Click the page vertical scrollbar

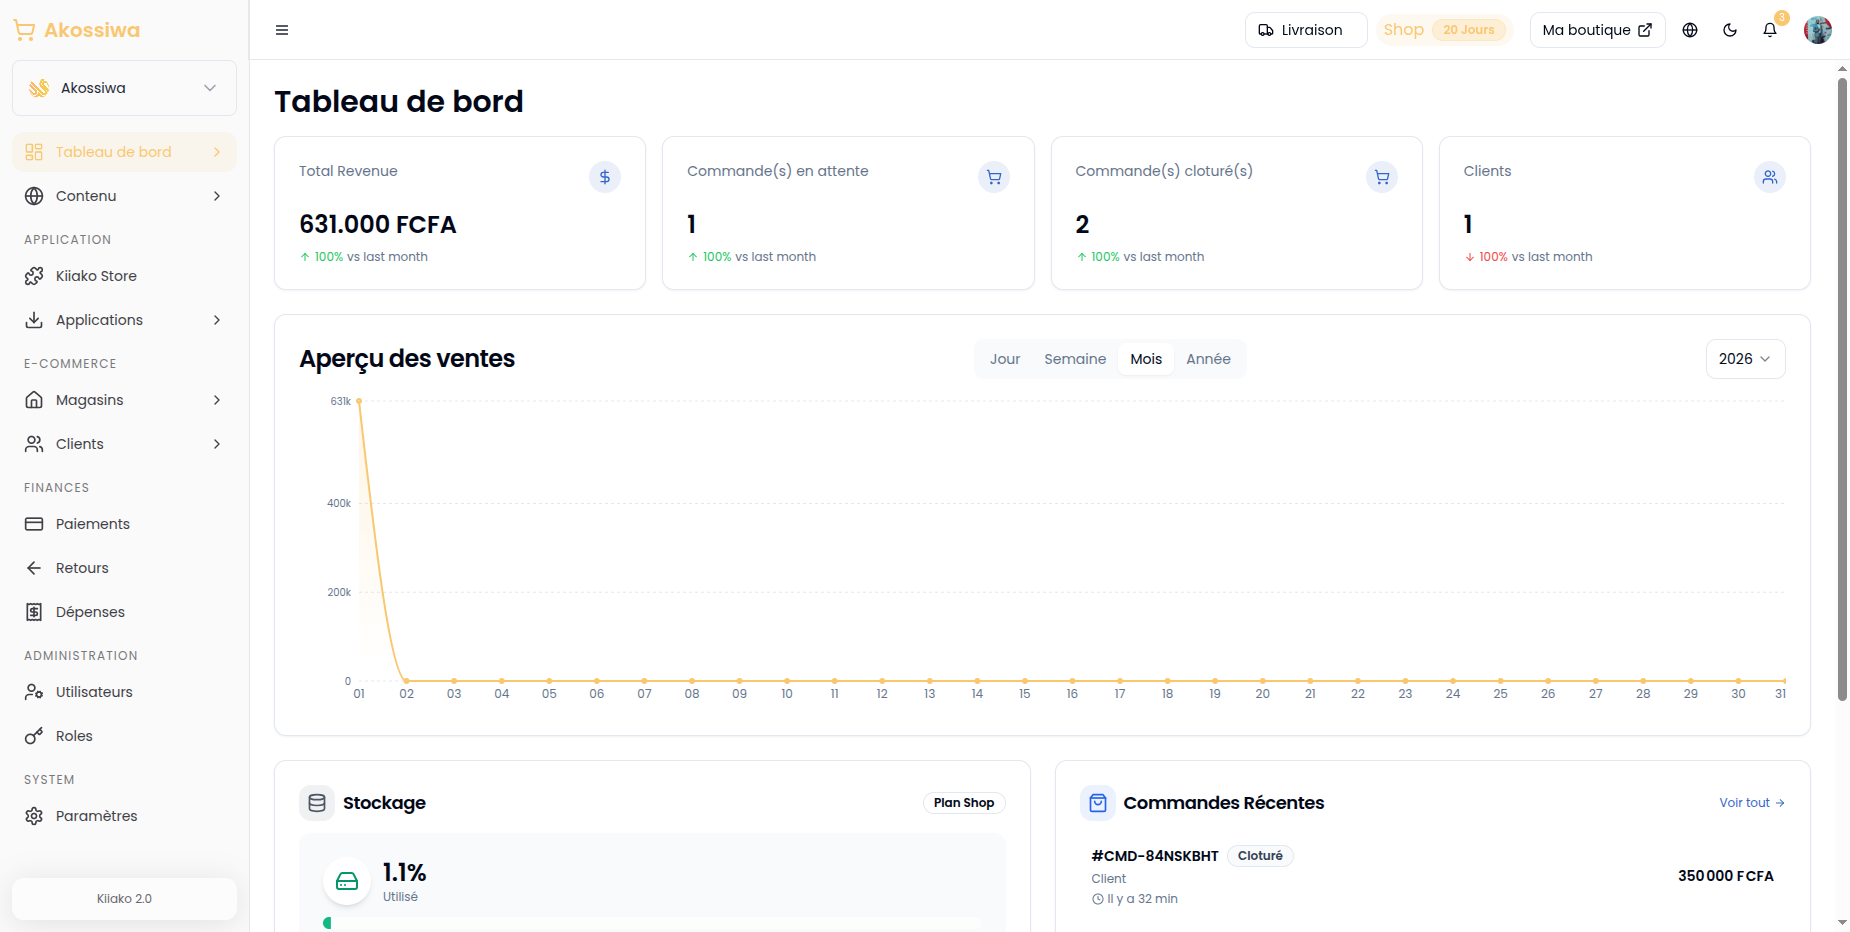1842,390
